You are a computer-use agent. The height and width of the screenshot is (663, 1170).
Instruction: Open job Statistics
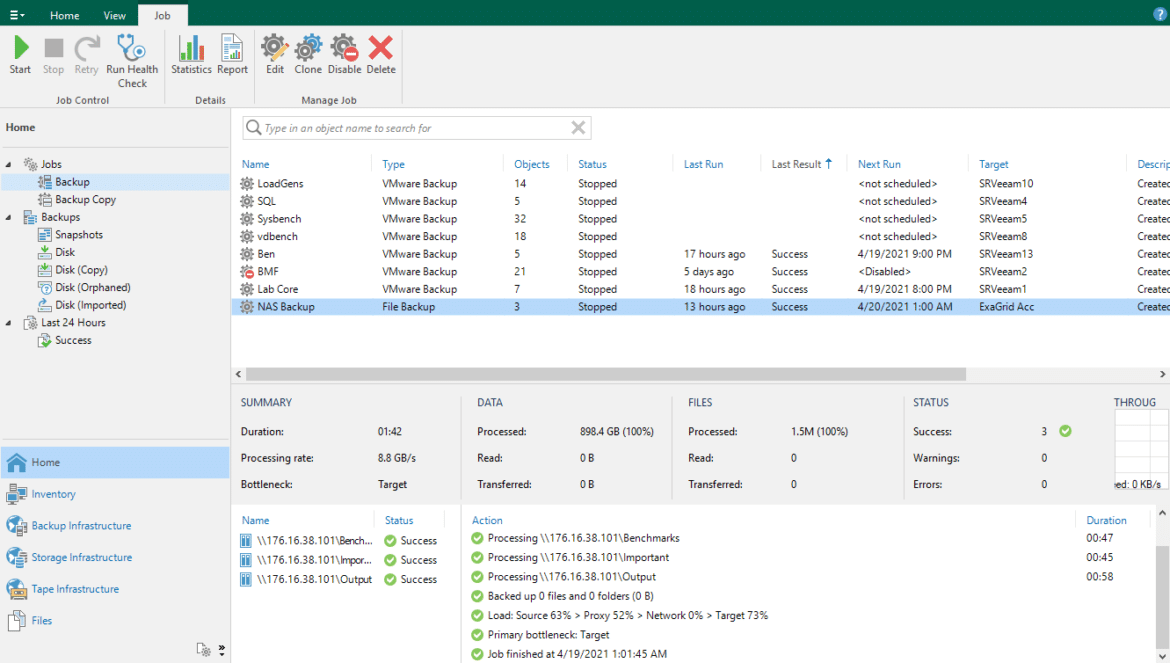point(191,54)
